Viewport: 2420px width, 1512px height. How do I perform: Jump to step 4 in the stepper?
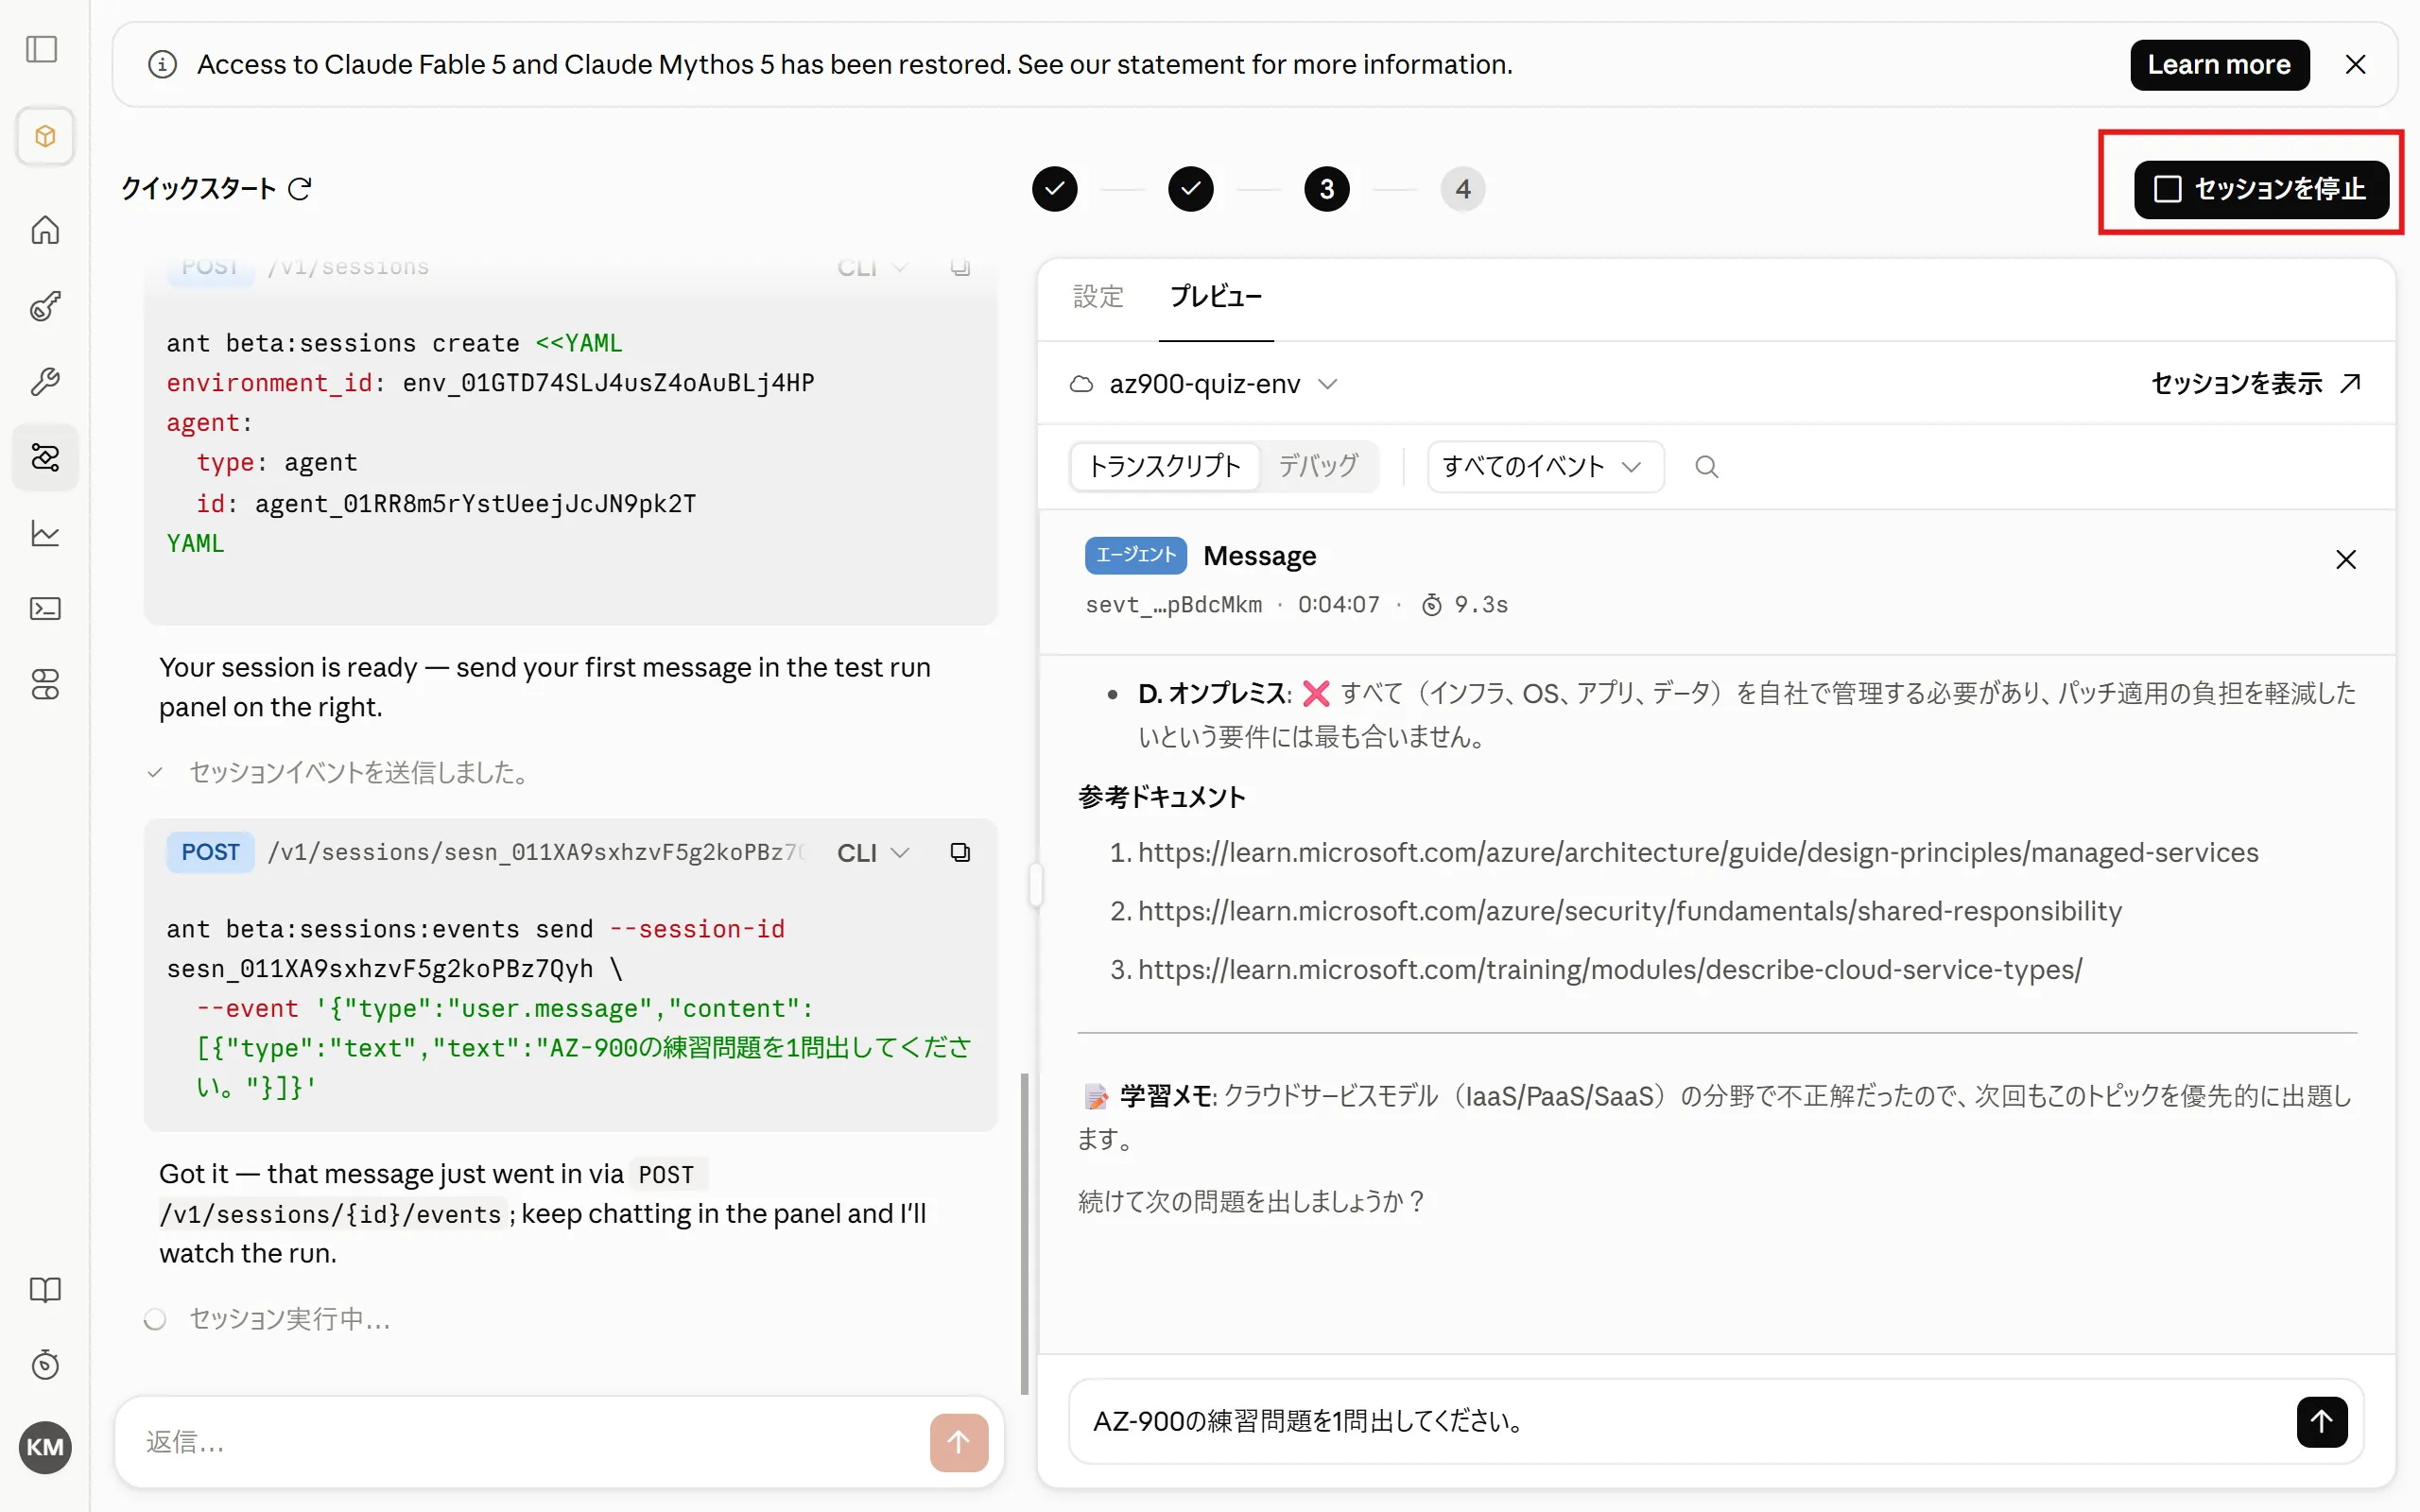(1462, 189)
